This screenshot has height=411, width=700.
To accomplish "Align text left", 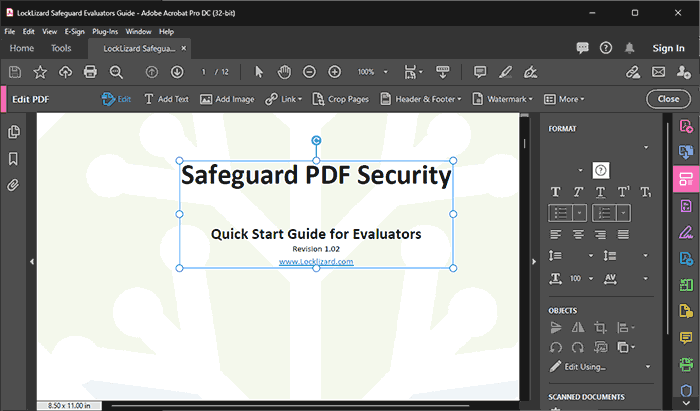I will [x=555, y=234].
